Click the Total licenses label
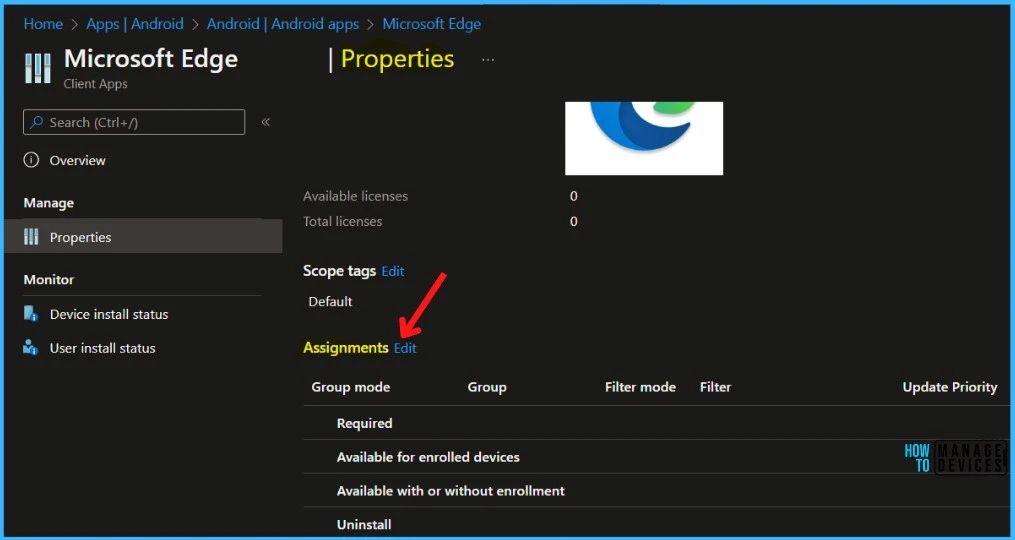The width and height of the screenshot is (1015, 540). [x=342, y=221]
